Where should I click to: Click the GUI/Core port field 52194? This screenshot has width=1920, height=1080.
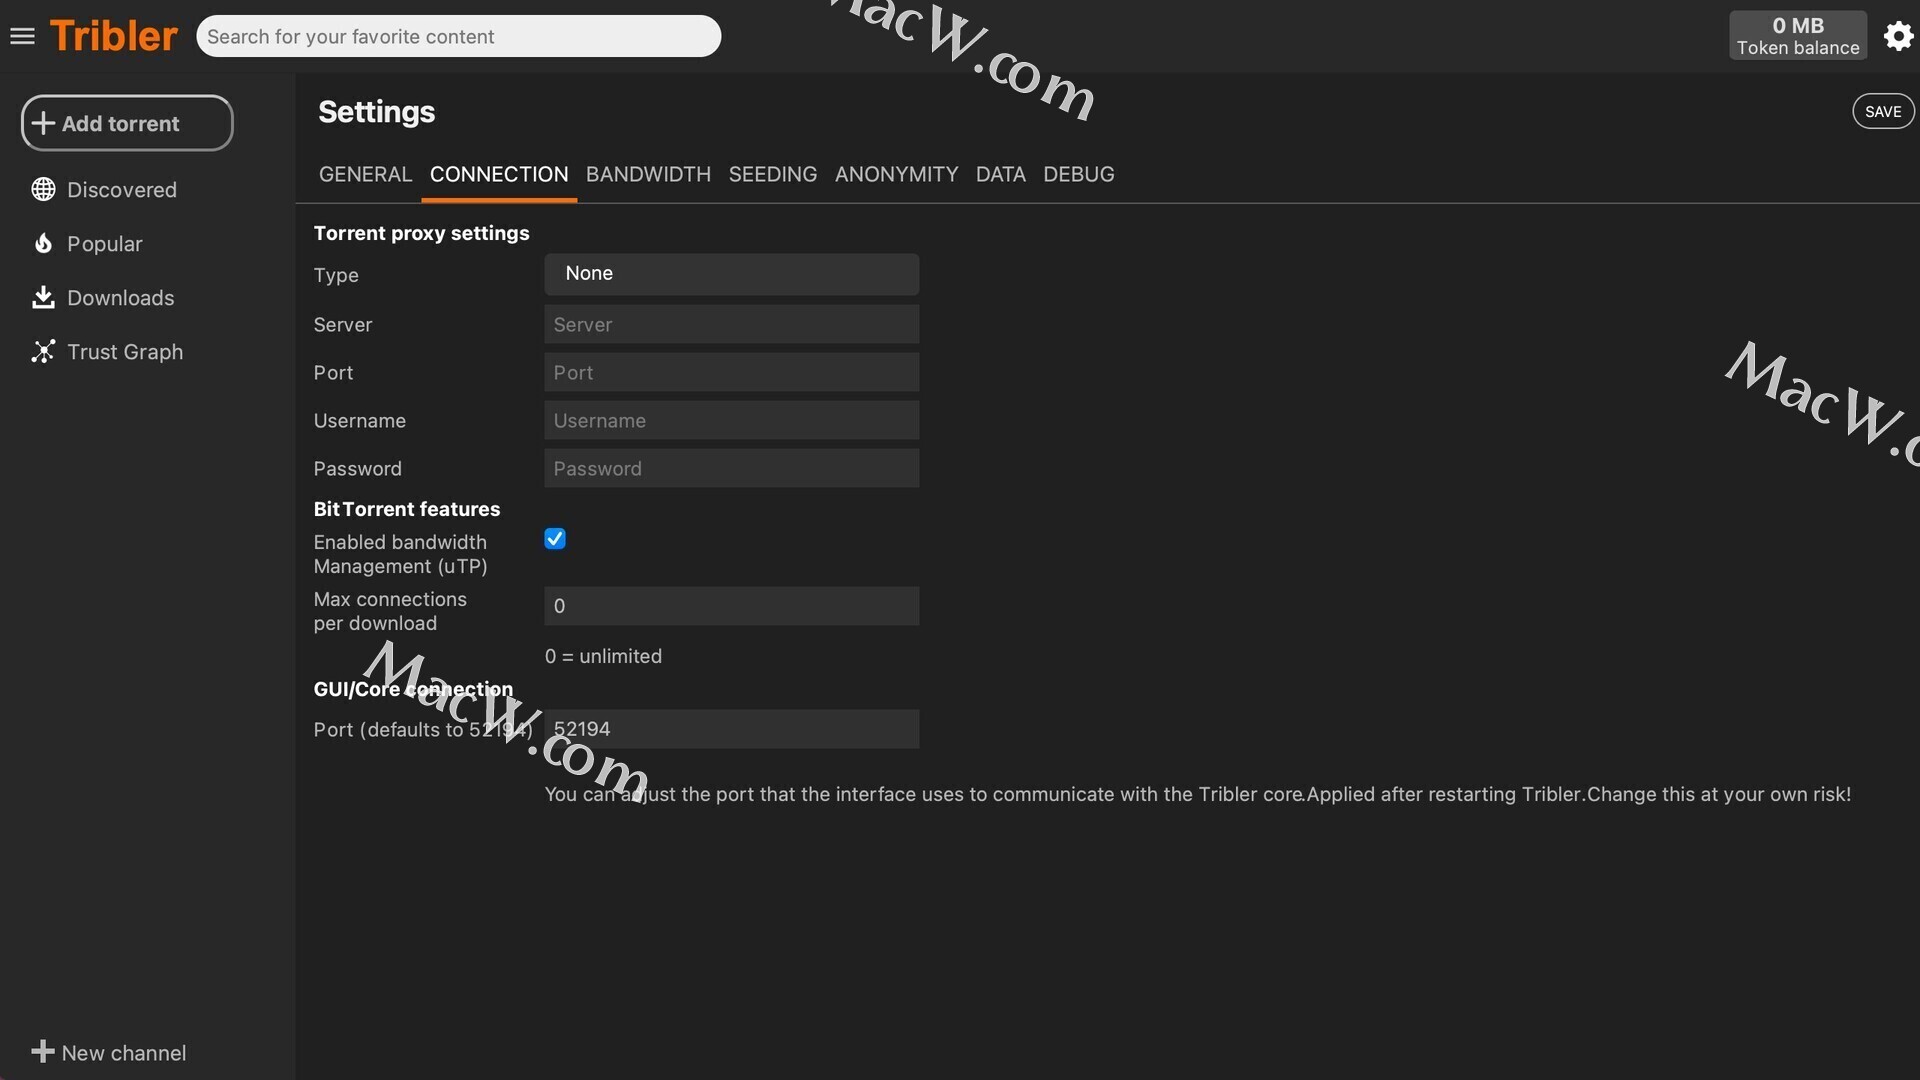click(x=731, y=729)
